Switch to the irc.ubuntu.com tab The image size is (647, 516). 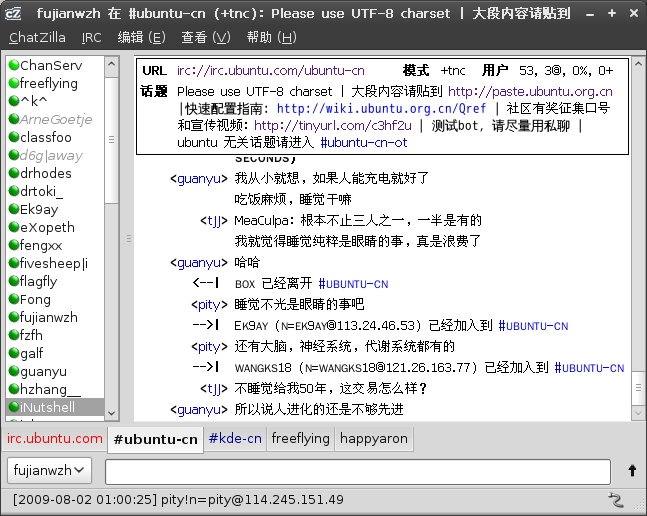(54, 438)
